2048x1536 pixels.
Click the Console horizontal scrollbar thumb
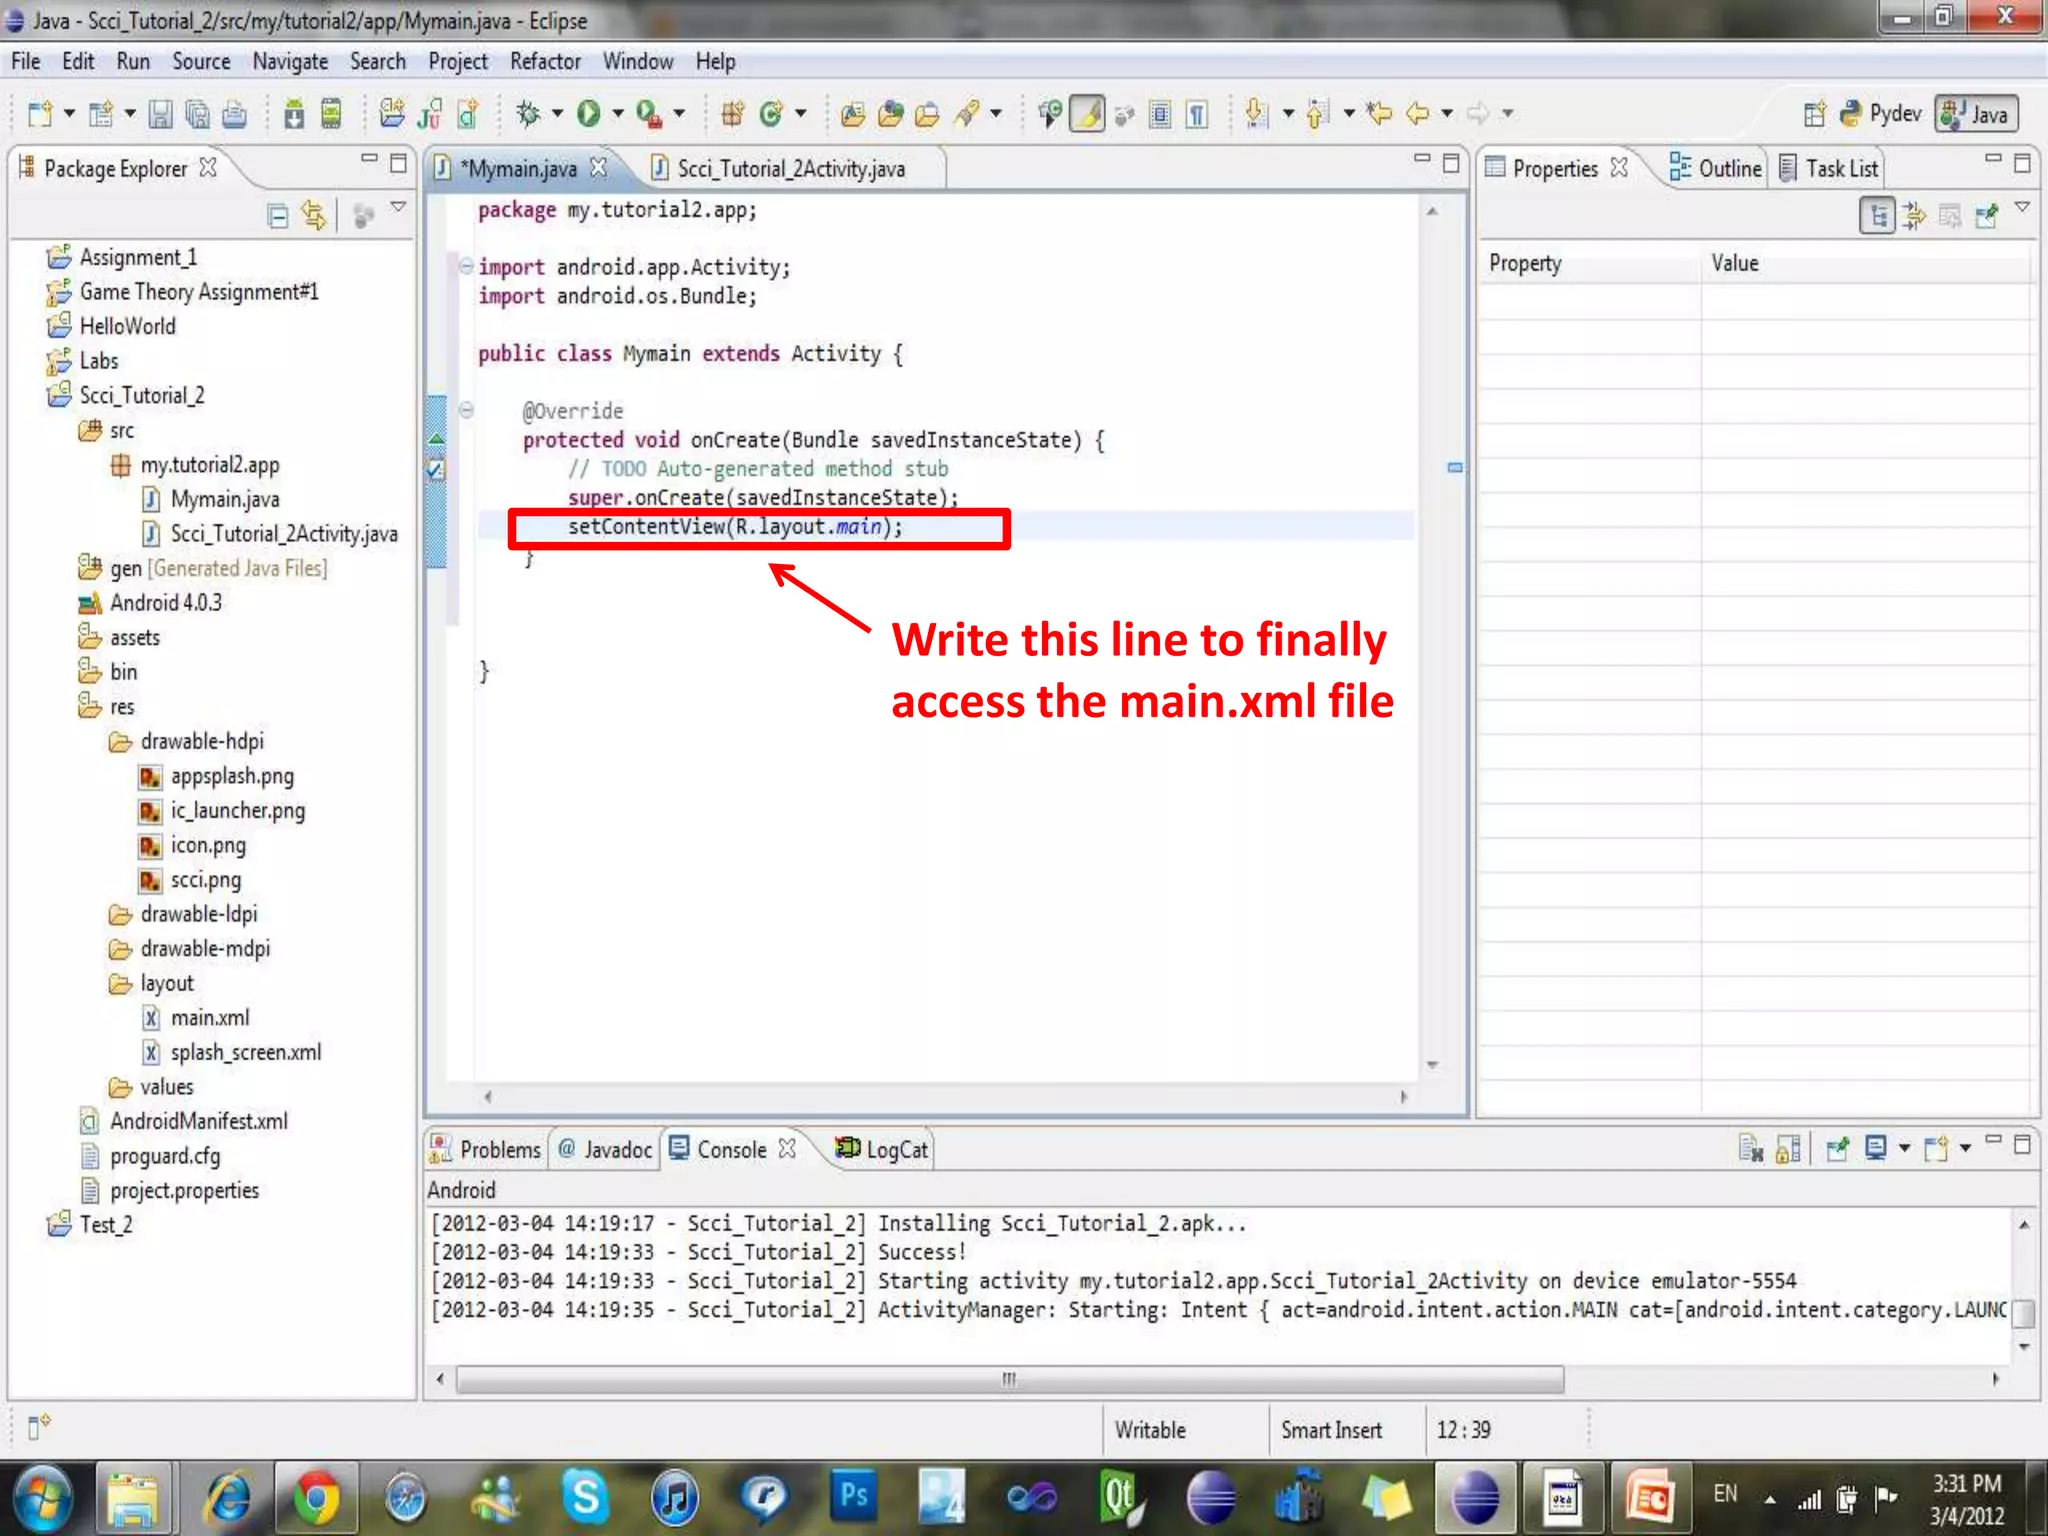[1010, 1379]
